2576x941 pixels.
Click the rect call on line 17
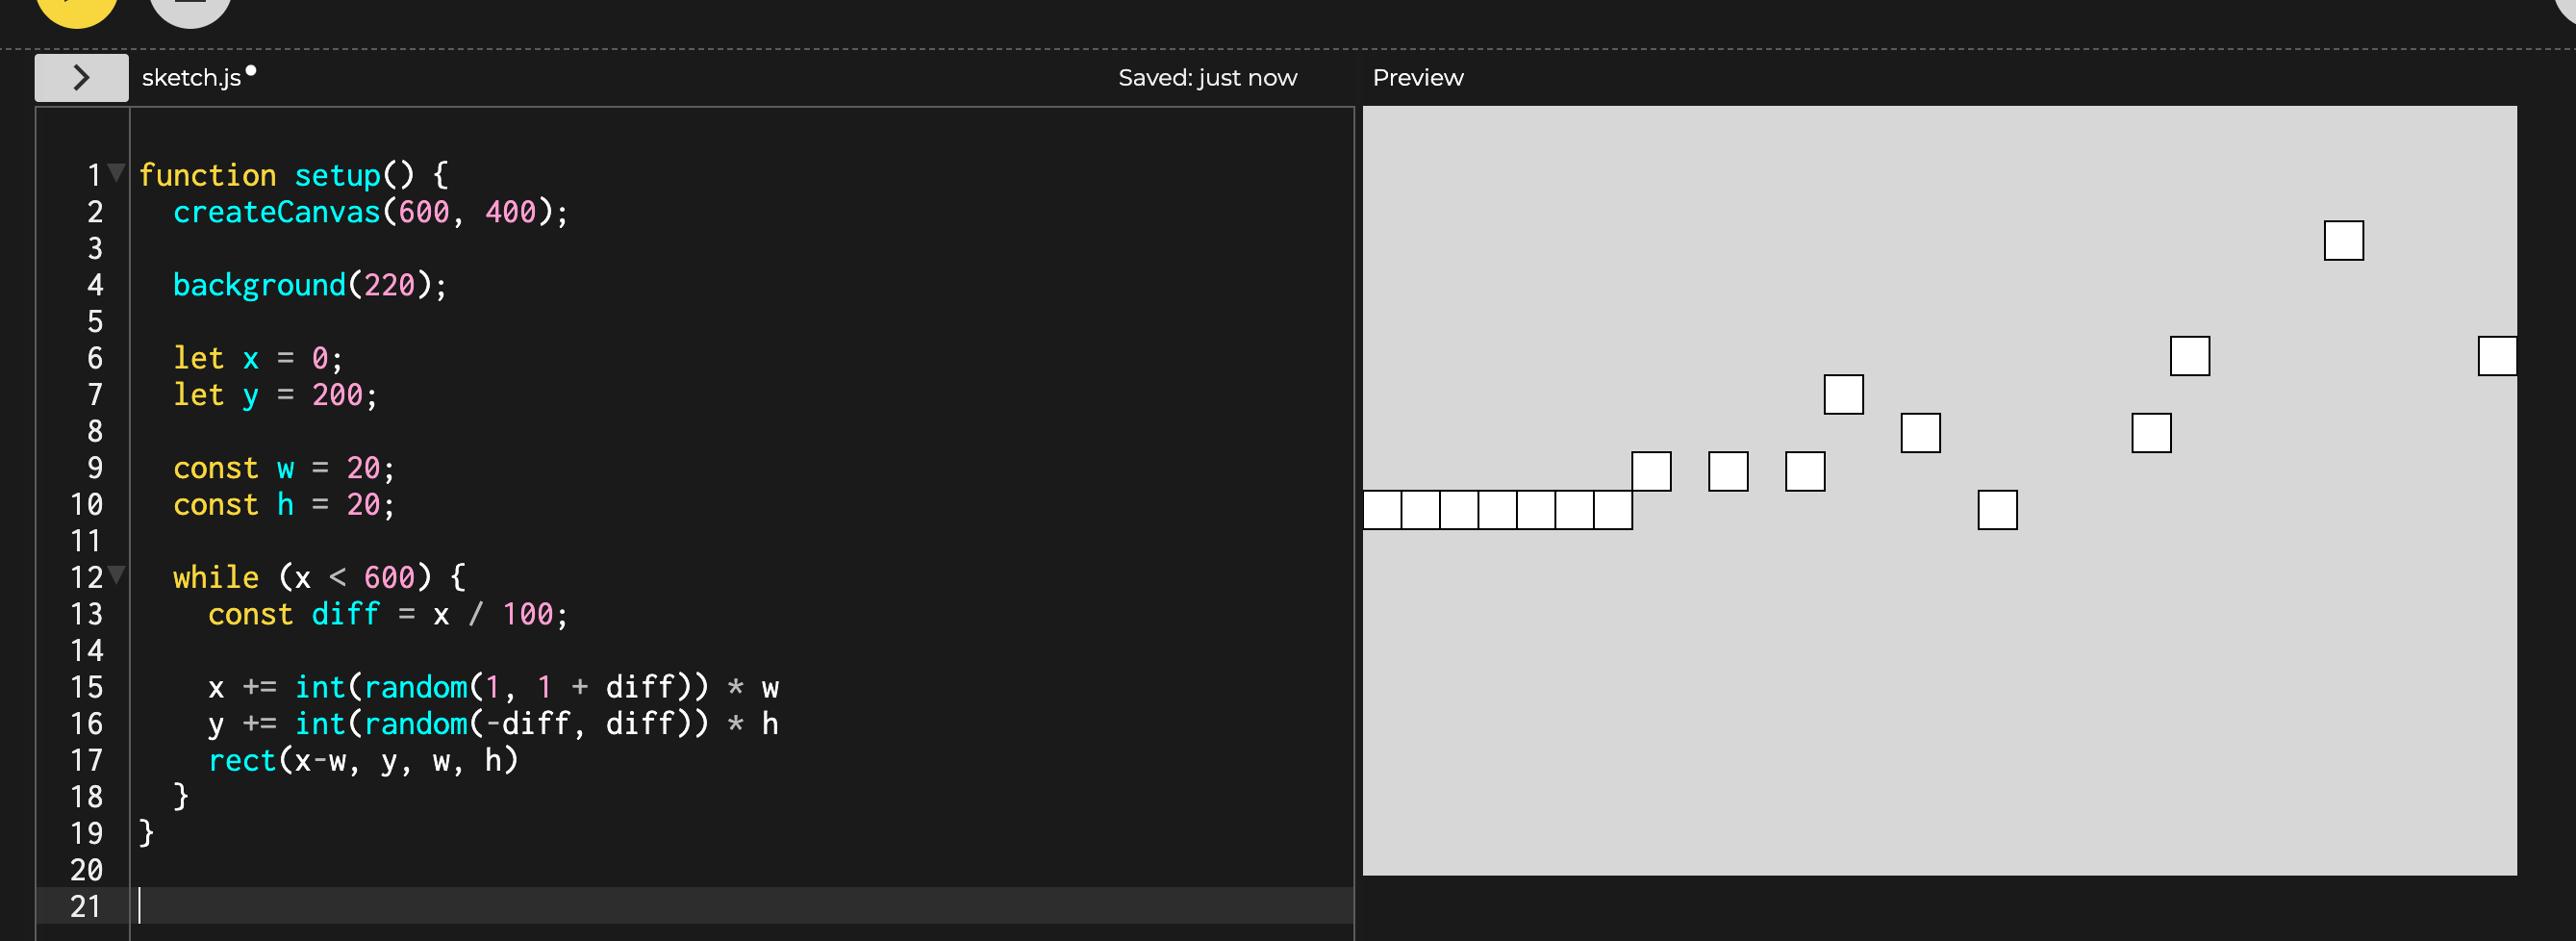tap(242, 760)
